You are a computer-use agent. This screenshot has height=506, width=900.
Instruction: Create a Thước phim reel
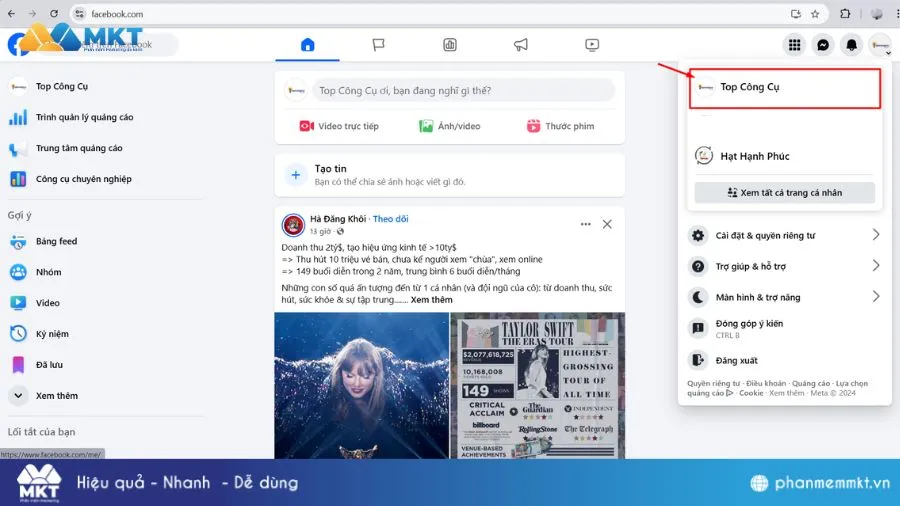pyautogui.click(x=560, y=126)
